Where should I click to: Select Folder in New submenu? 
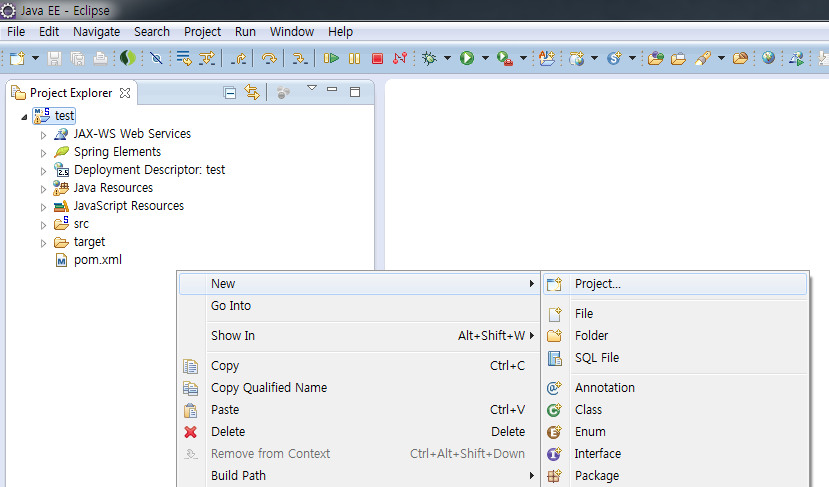point(675,336)
